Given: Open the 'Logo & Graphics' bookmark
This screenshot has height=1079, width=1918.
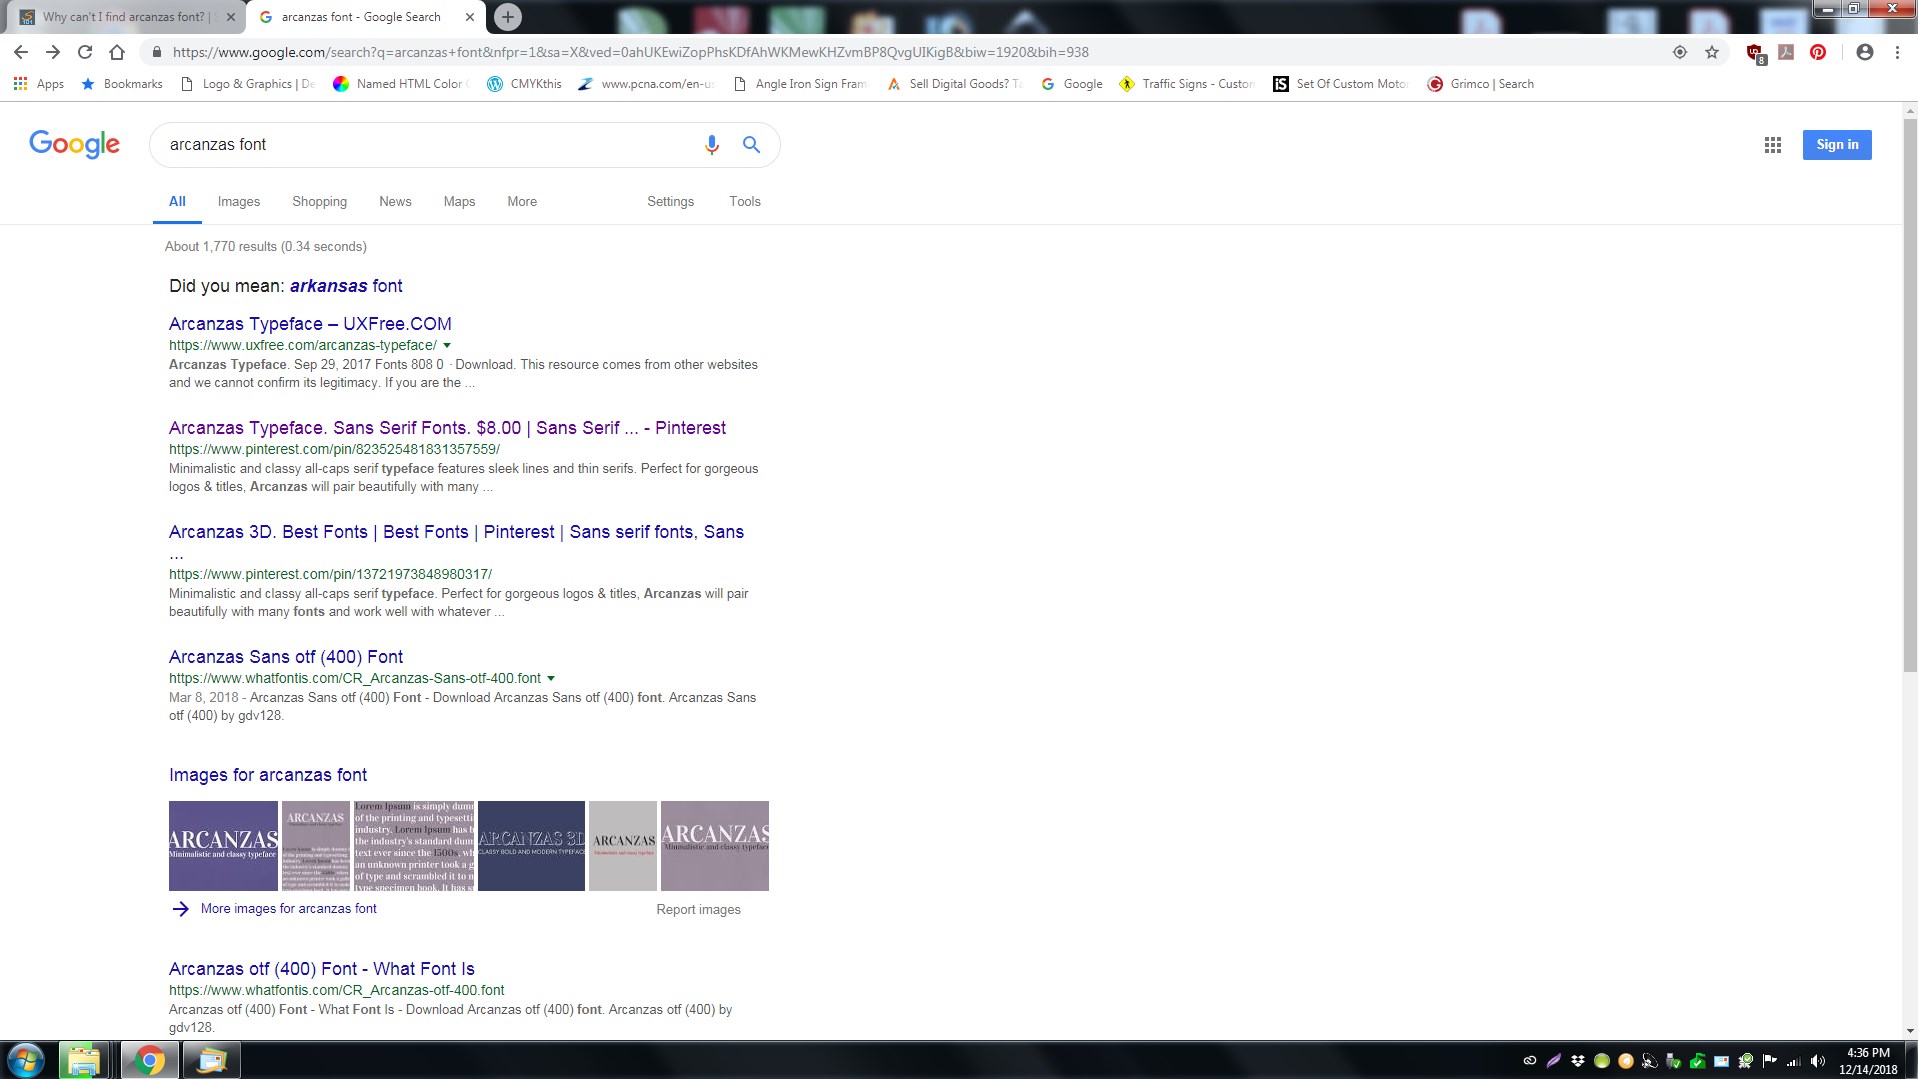Looking at the screenshot, I should click(x=248, y=84).
